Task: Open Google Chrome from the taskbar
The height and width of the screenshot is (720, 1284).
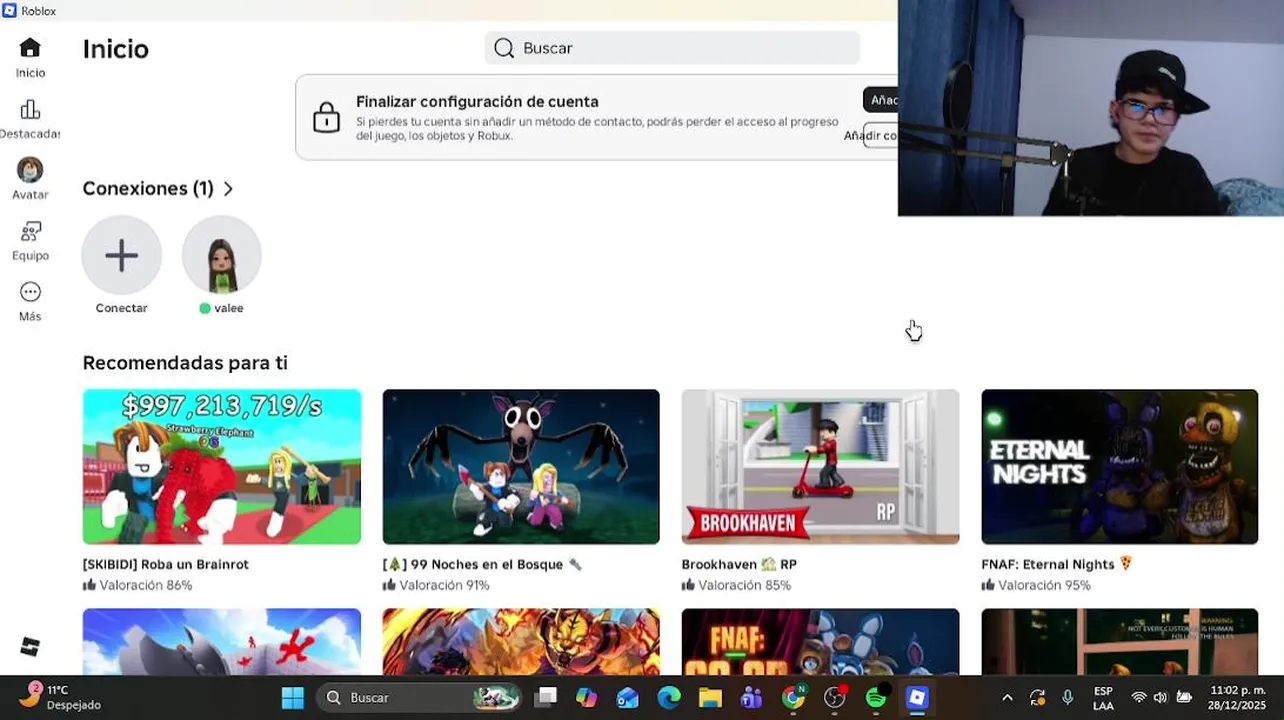Action: [793, 698]
